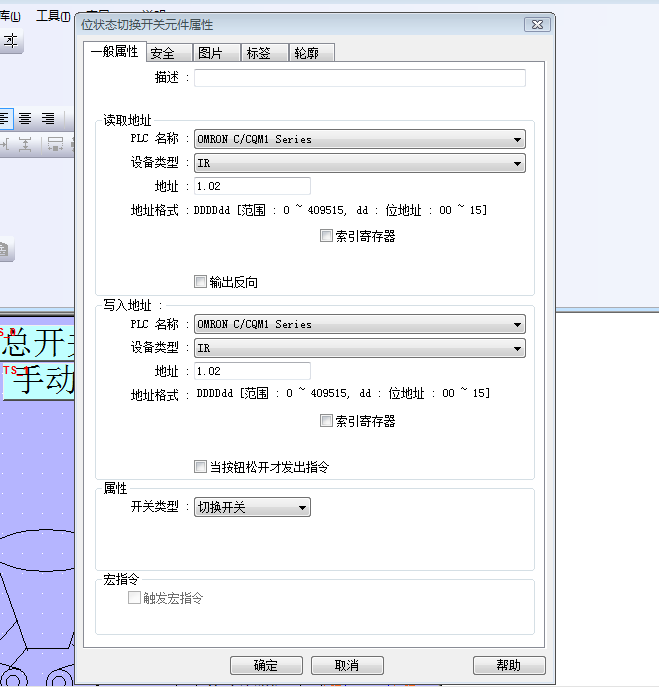The height and width of the screenshot is (687, 659).
Task: Click the center align icon in toolbar
Action: click(x=25, y=118)
